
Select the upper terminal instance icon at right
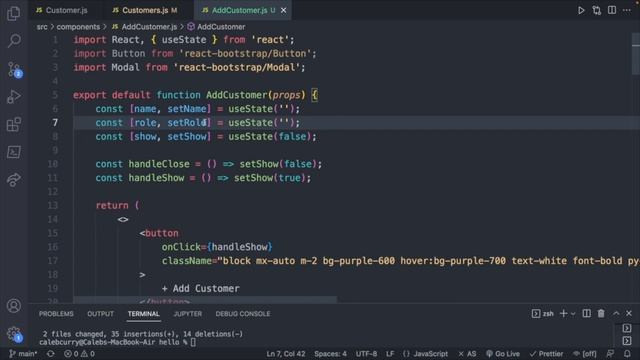(x=627, y=328)
